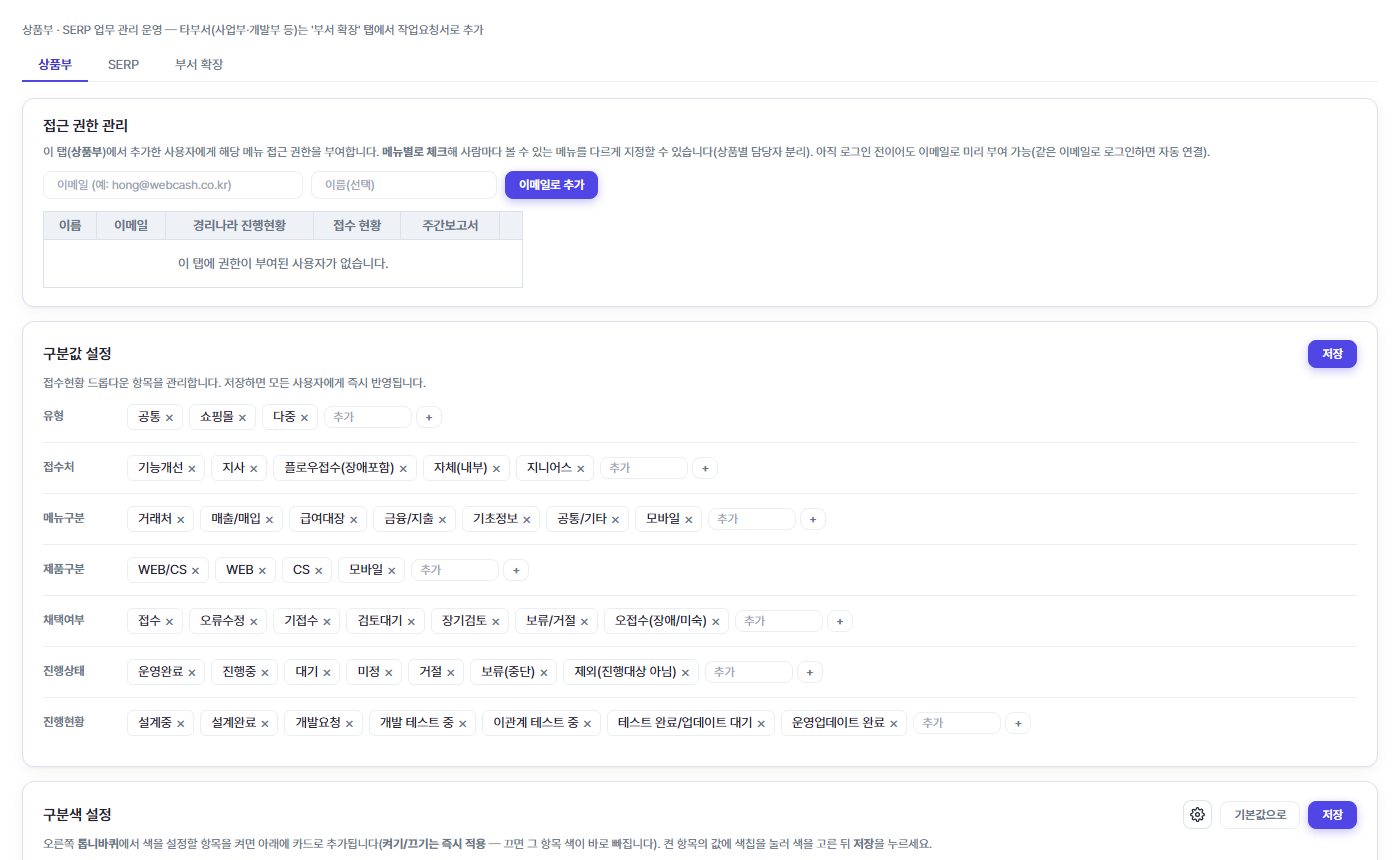1400x860 pixels.
Task: Add new 유형 value with plus
Action: tap(429, 417)
